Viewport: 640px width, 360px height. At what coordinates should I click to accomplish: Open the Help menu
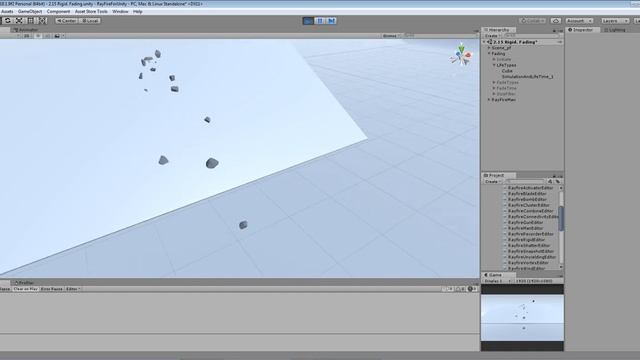click(x=138, y=11)
